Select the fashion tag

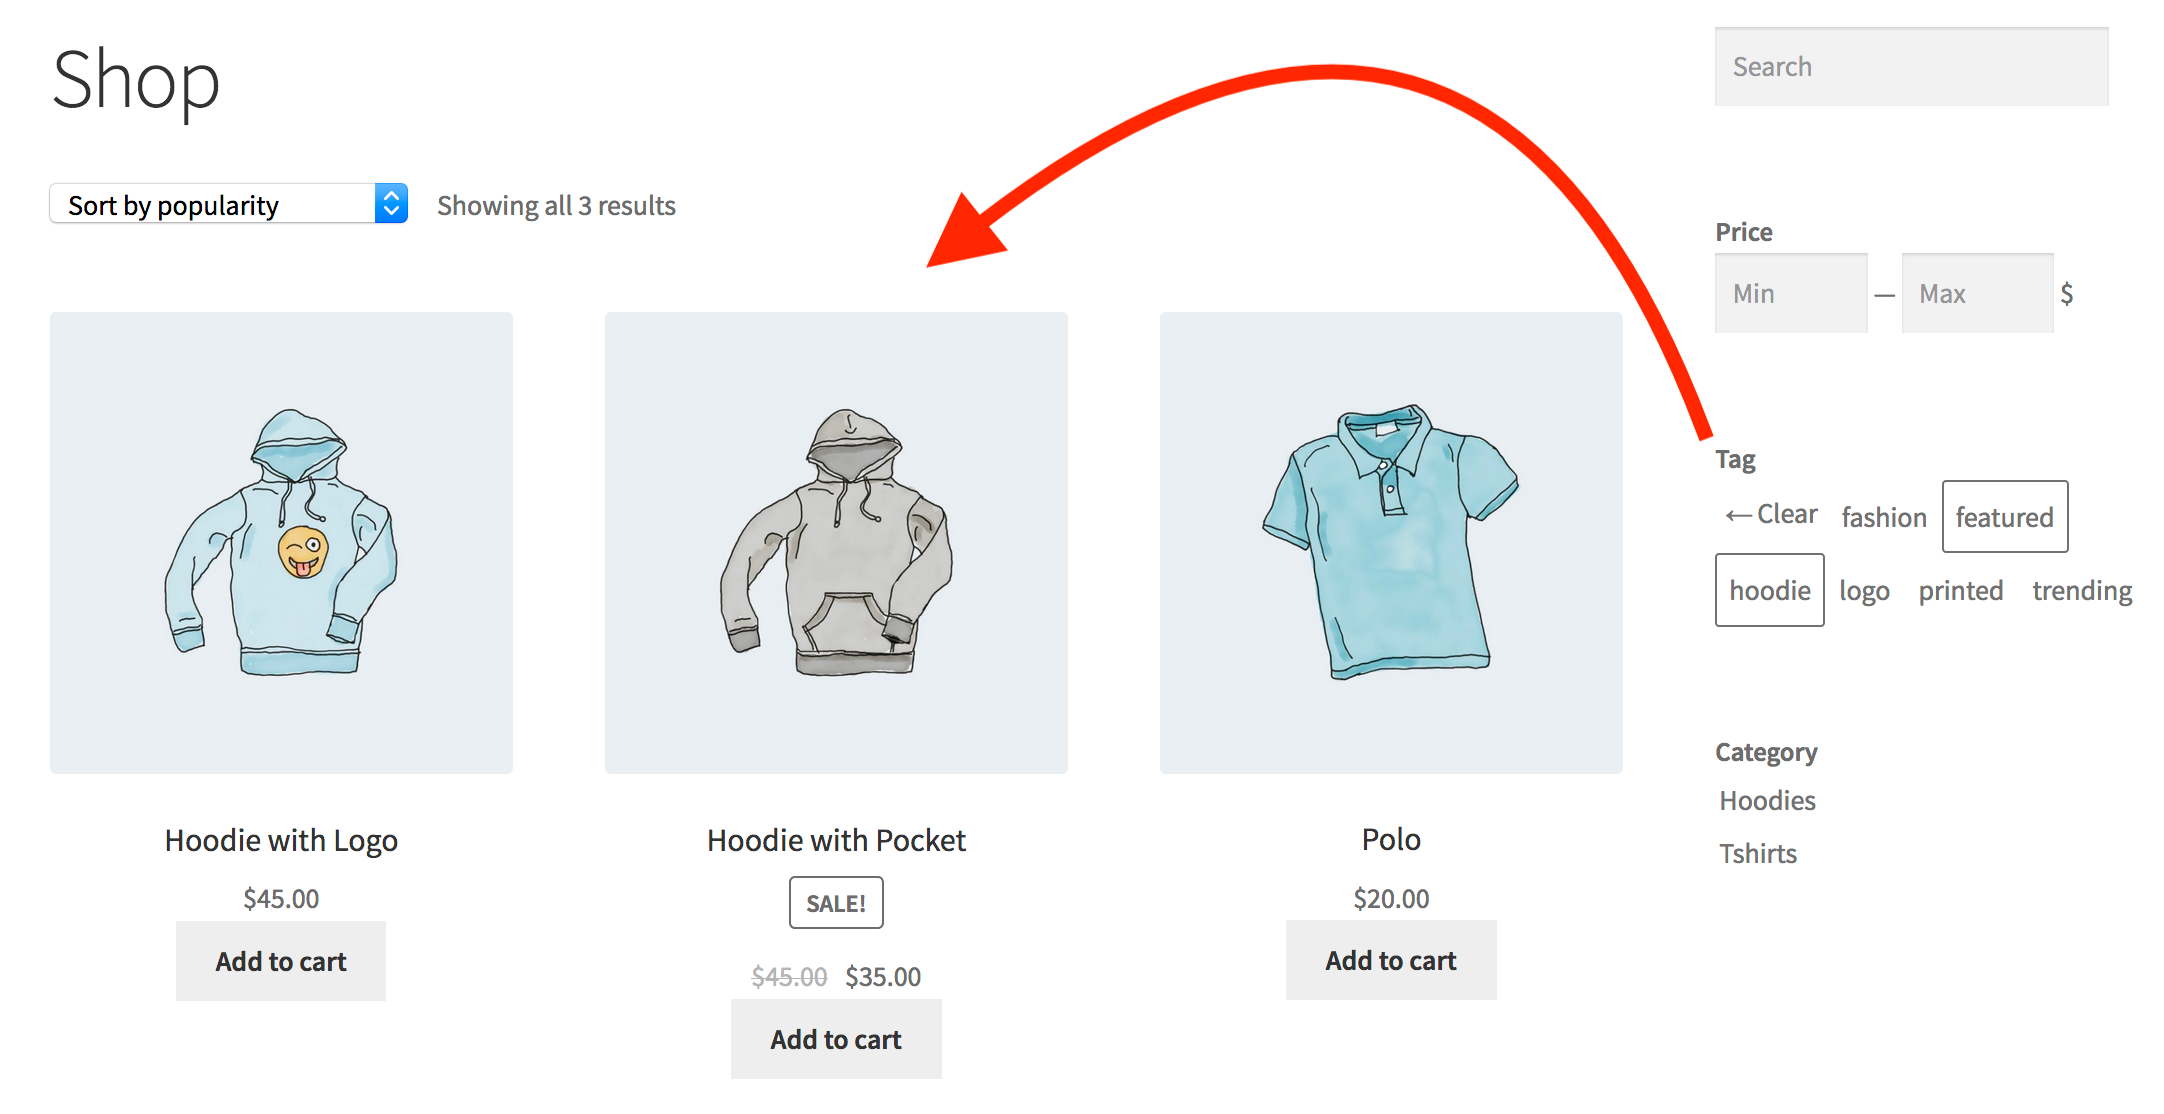[x=1883, y=517]
